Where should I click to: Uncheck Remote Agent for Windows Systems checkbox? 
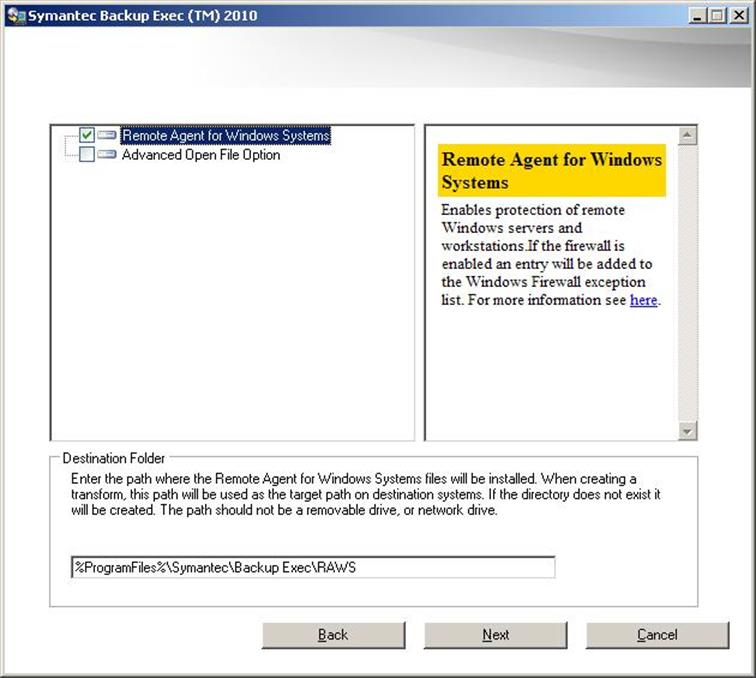[87, 135]
